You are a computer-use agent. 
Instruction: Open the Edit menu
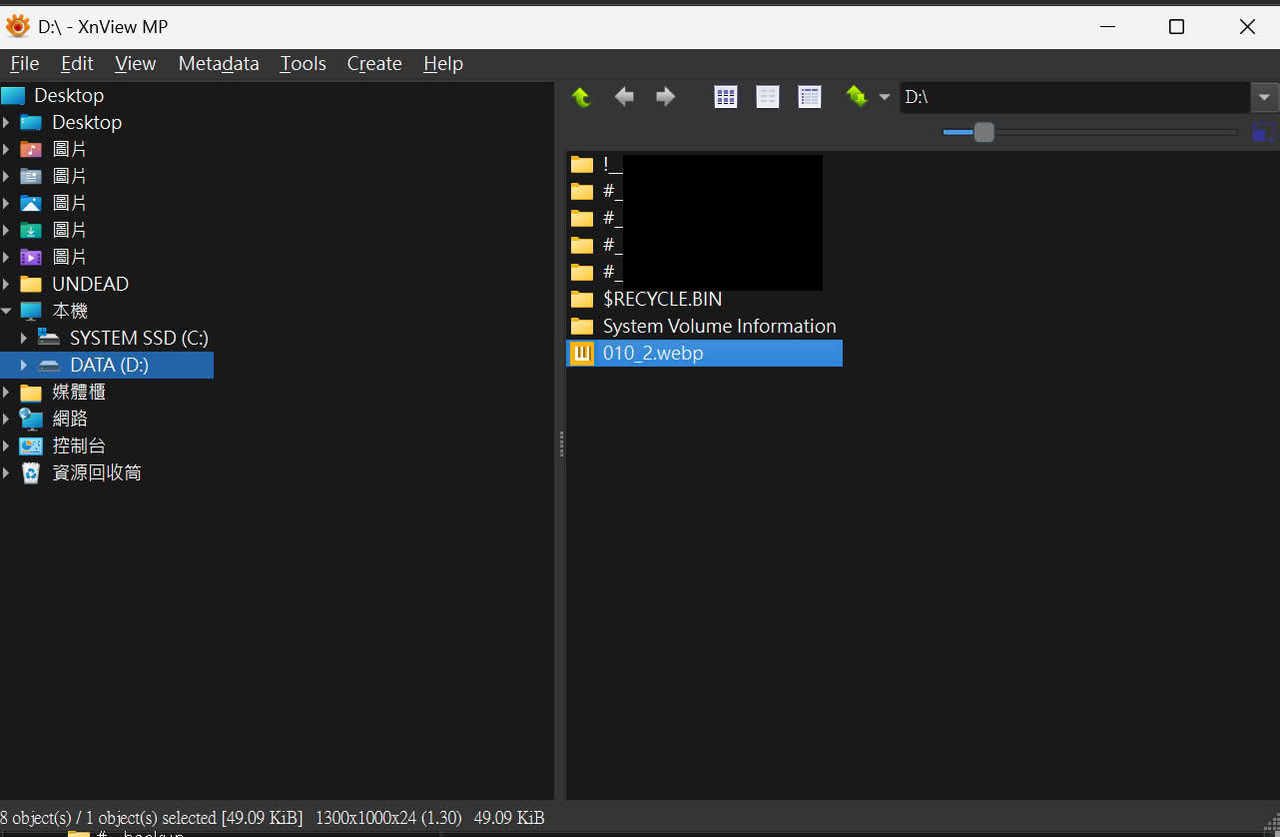click(77, 64)
